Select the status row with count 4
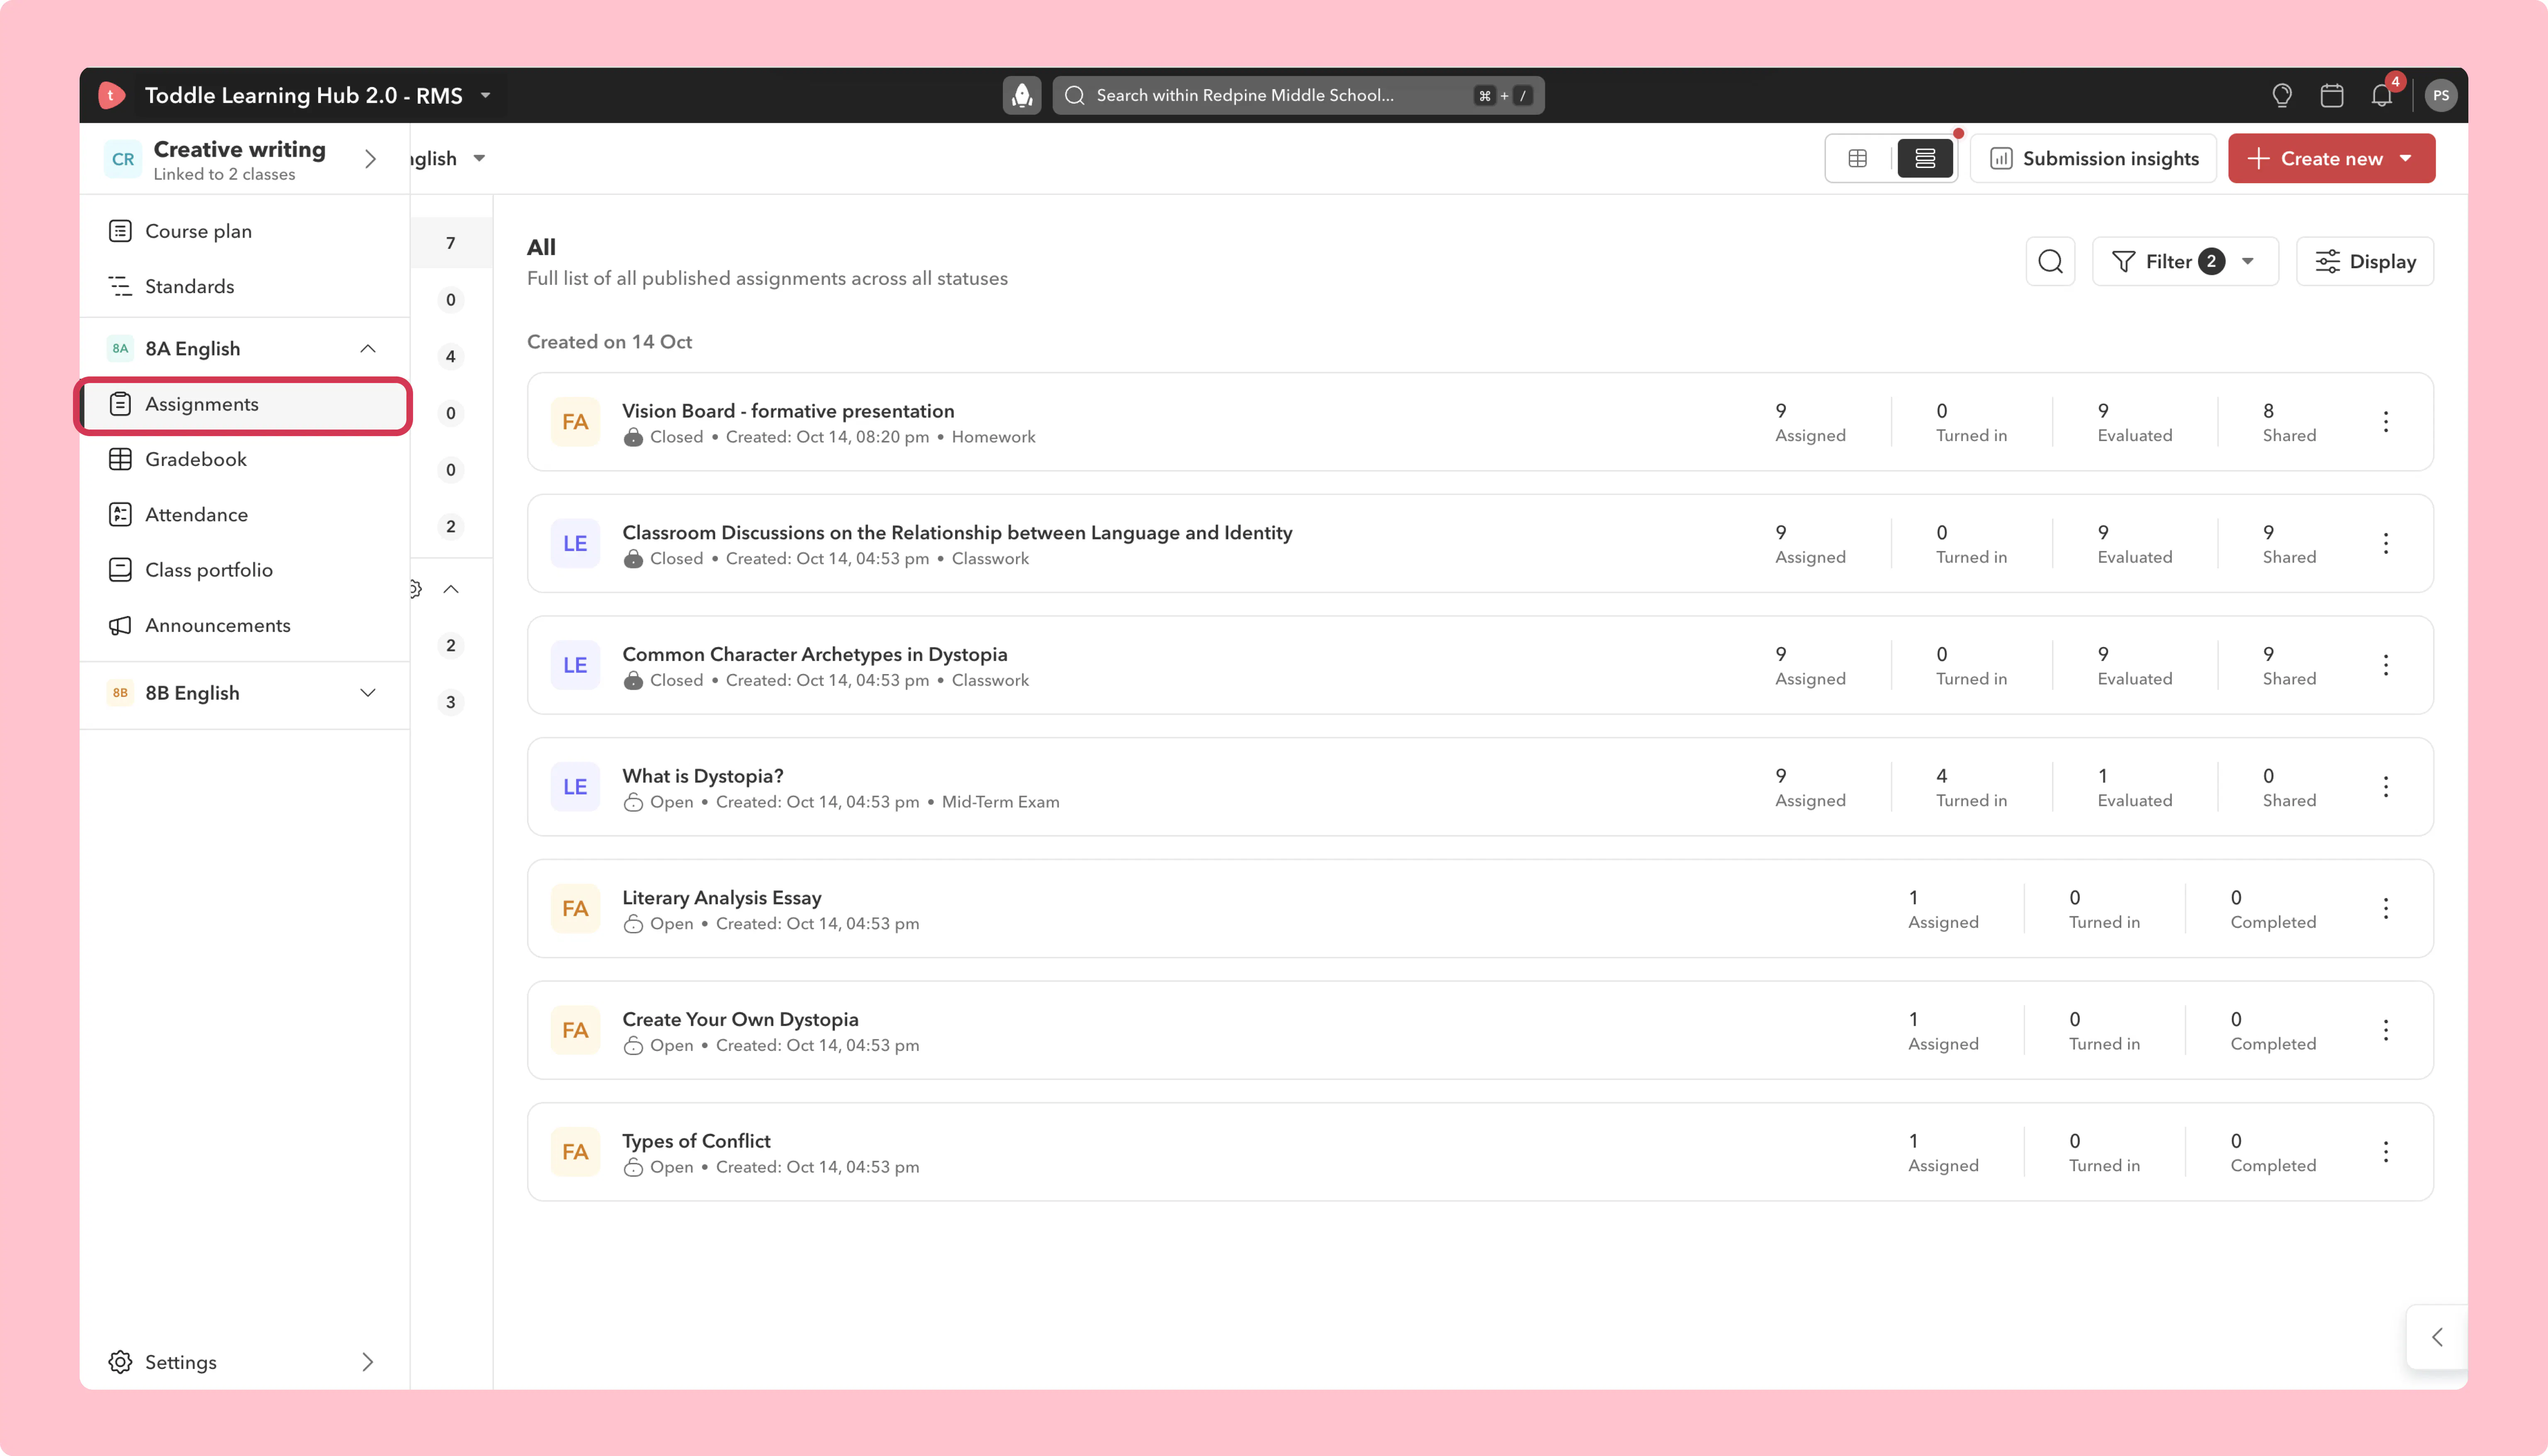Screen dimensions: 2548x1456 tap(451, 356)
